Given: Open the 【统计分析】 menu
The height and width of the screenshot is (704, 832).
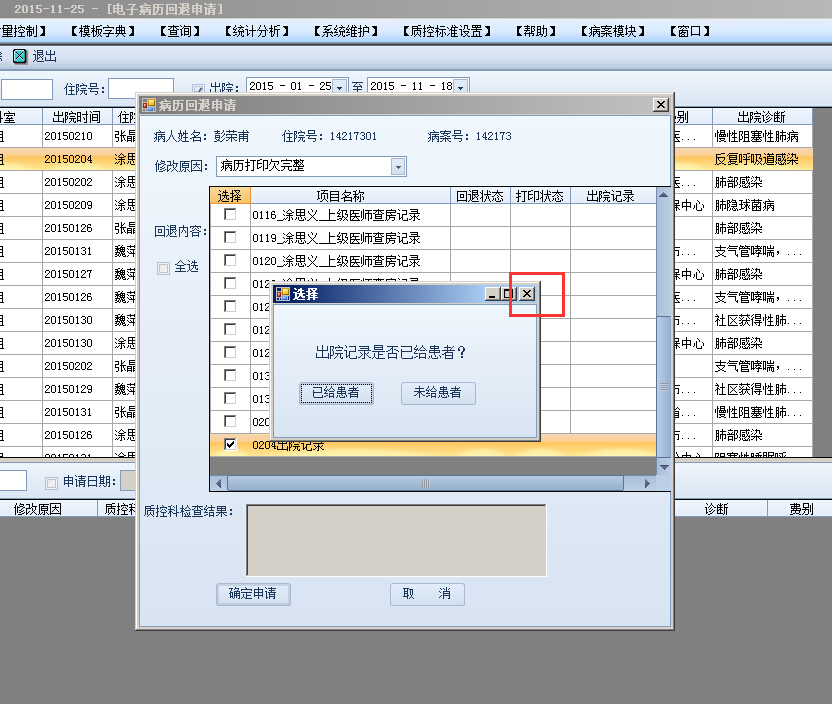Looking at the screenshot, I should 257,31.
